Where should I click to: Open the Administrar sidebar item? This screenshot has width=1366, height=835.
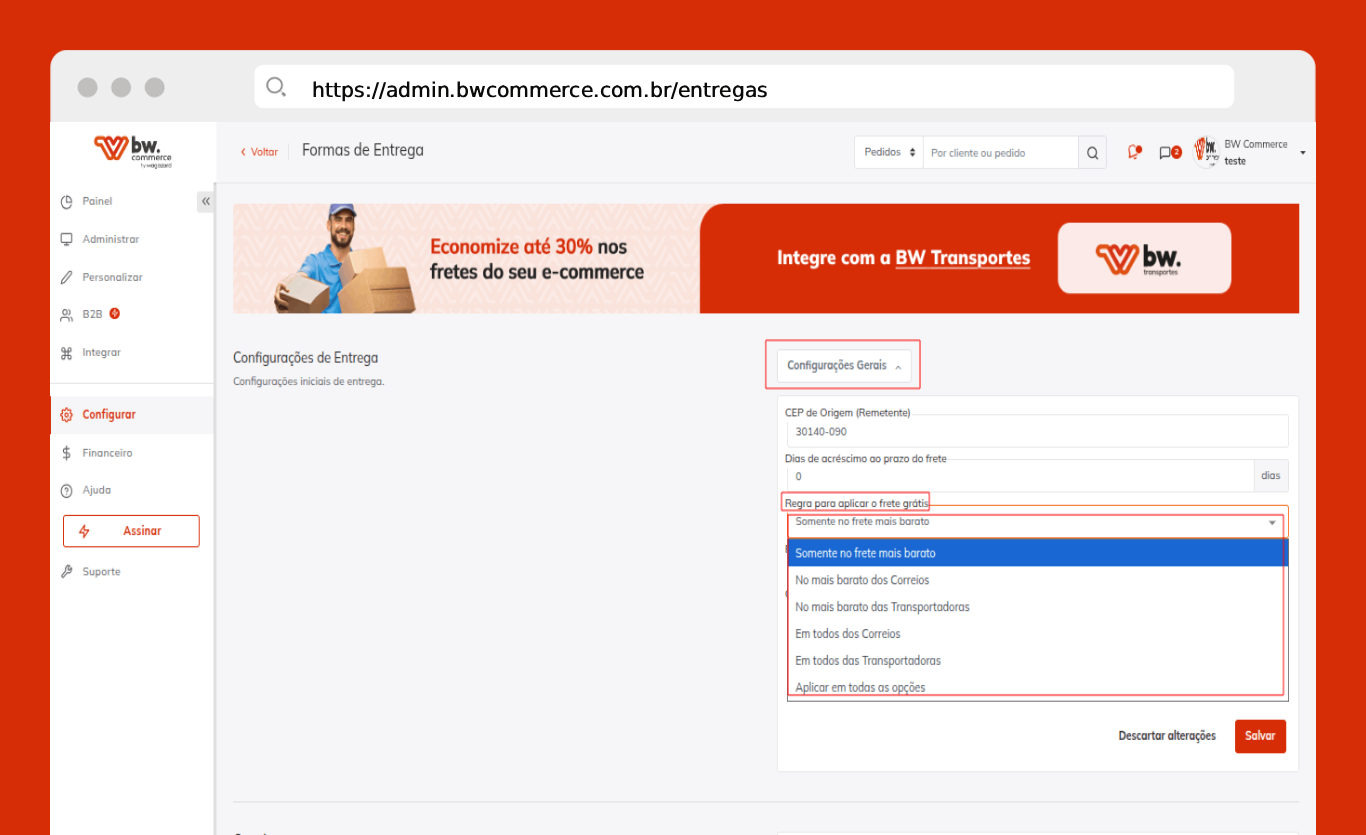click(110, 239)
